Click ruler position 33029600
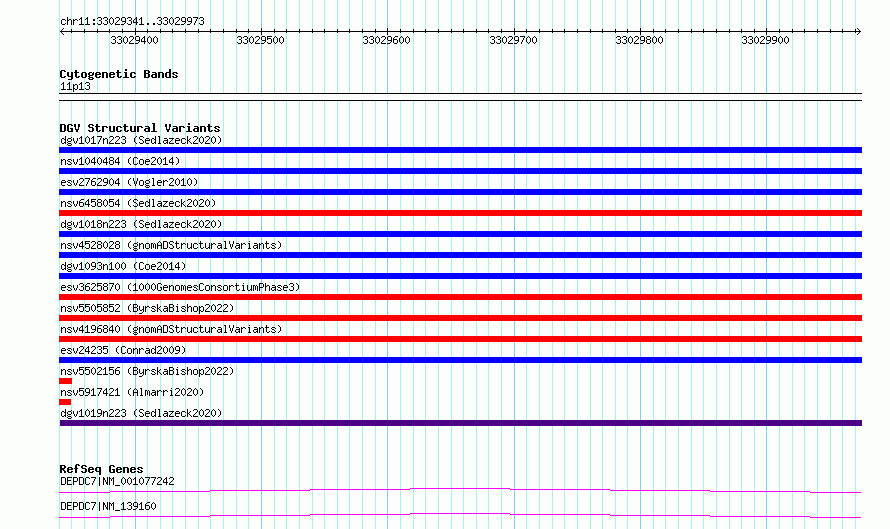Screen dimensions: 890x529 387,40
